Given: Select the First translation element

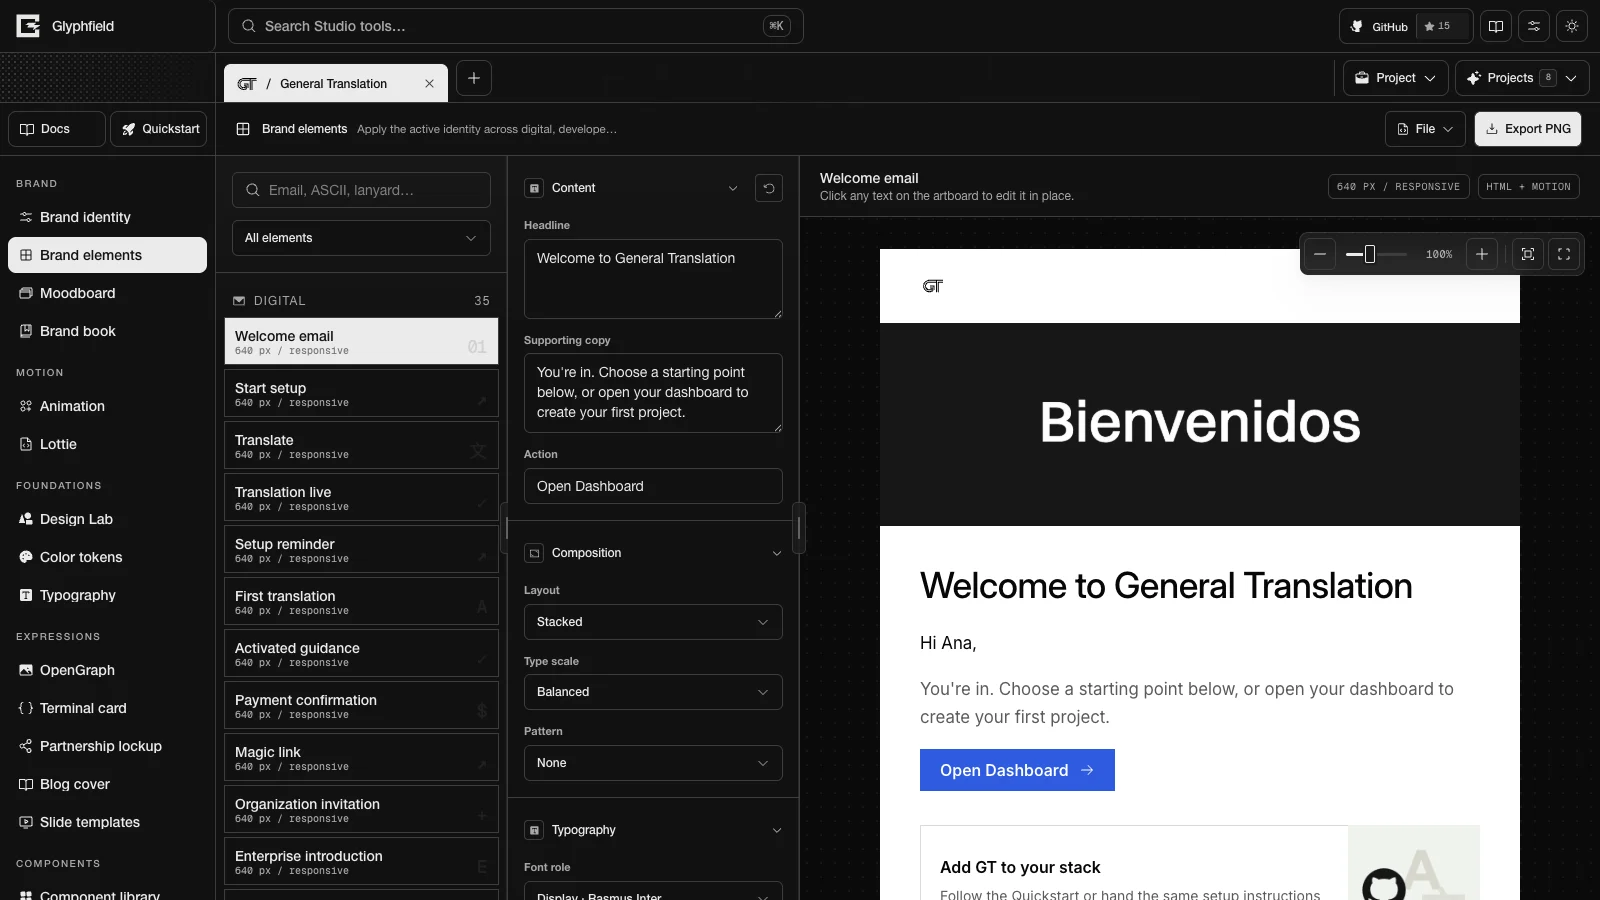Looking at the screenshot, I should pyautogui.click(x=361, y=601).
